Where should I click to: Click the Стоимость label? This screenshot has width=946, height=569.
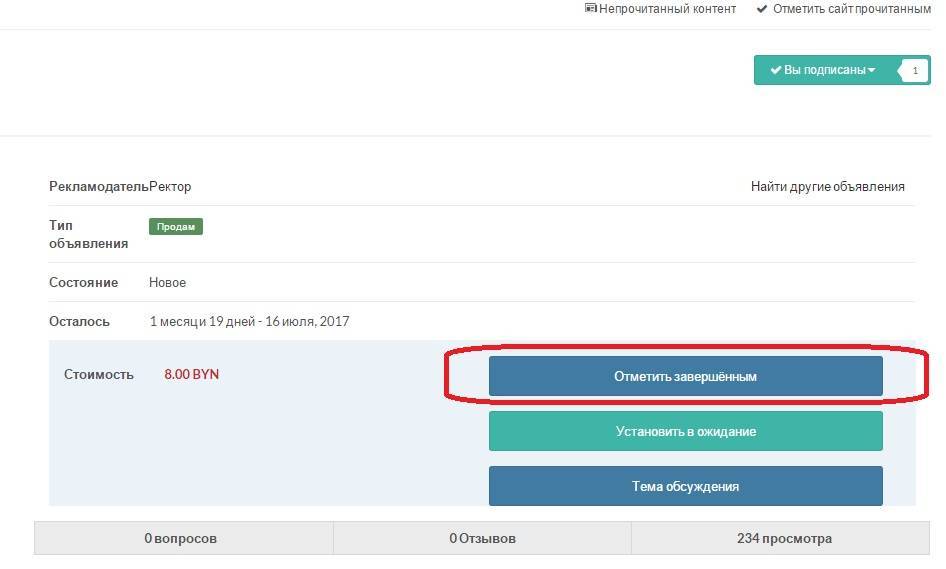[98, 375]
